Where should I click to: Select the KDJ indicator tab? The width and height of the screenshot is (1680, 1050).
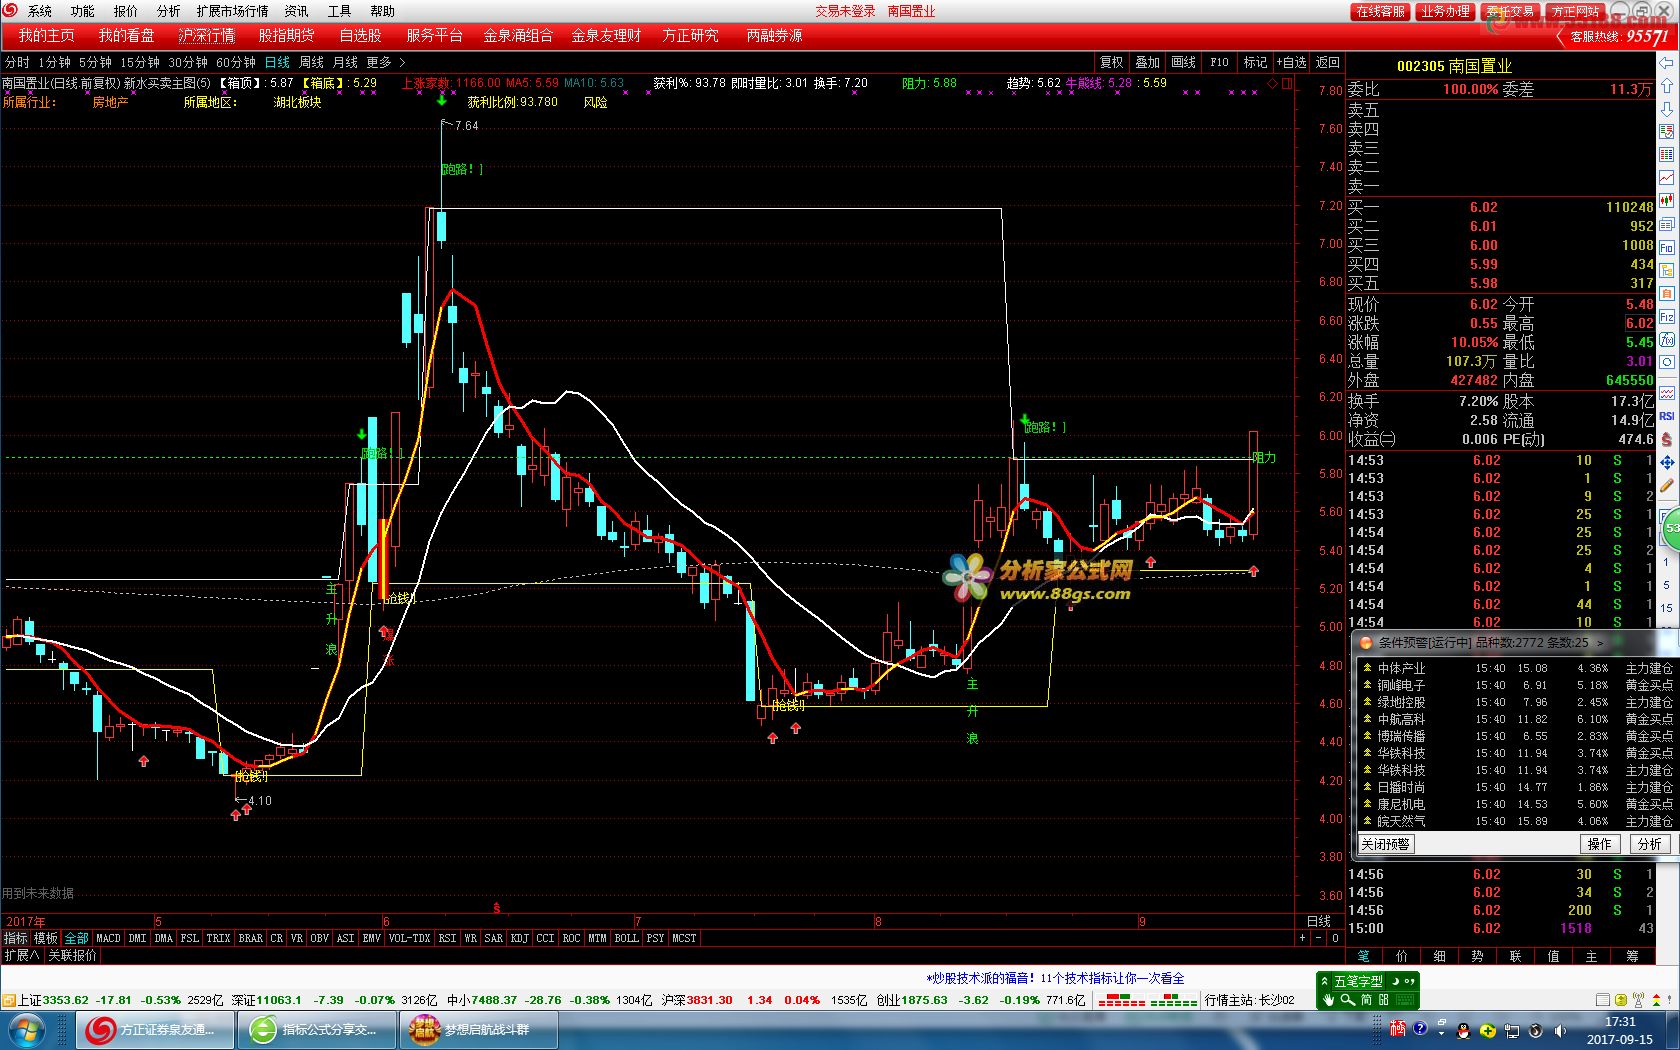click(x=520, y=938)
